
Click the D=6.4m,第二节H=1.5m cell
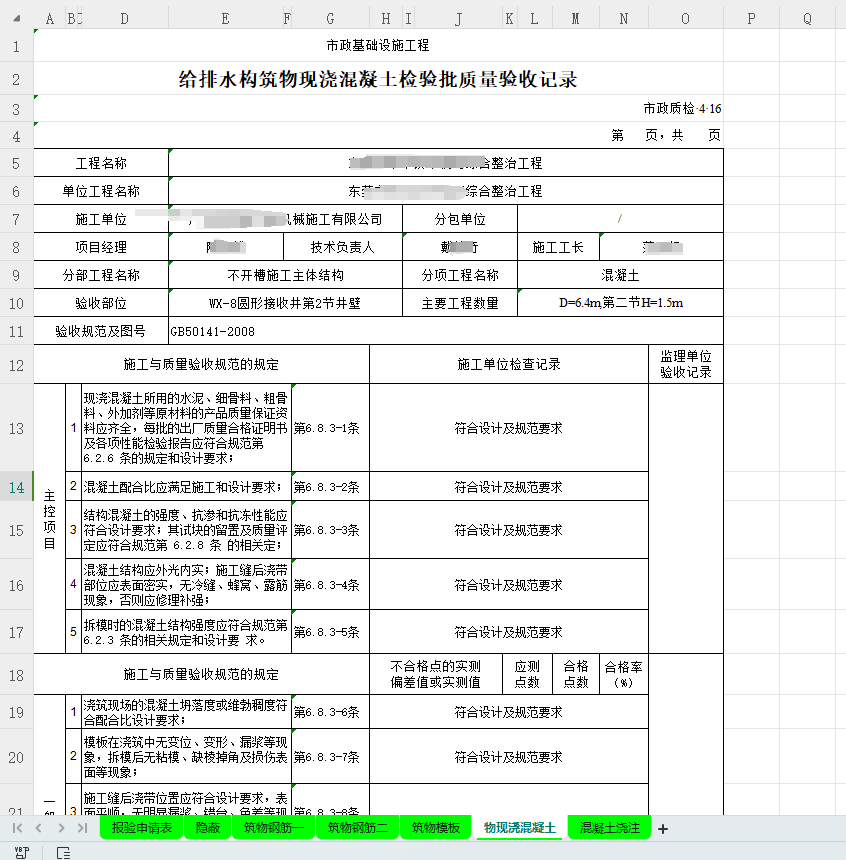(620, 303)
